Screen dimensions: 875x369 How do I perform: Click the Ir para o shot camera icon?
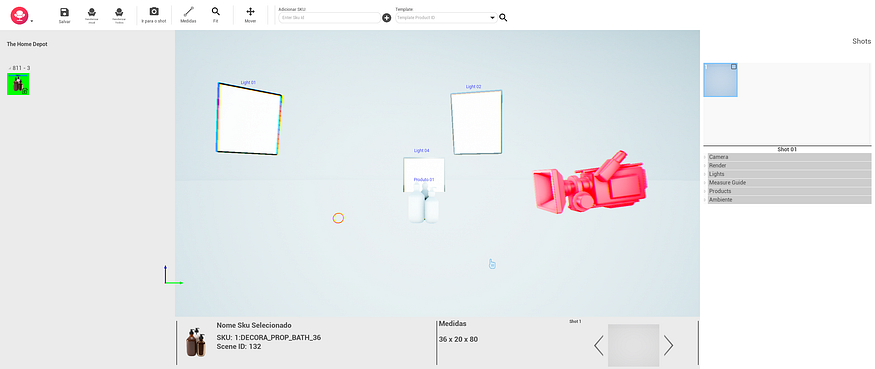pyautogui.click(x=154, y=12)
